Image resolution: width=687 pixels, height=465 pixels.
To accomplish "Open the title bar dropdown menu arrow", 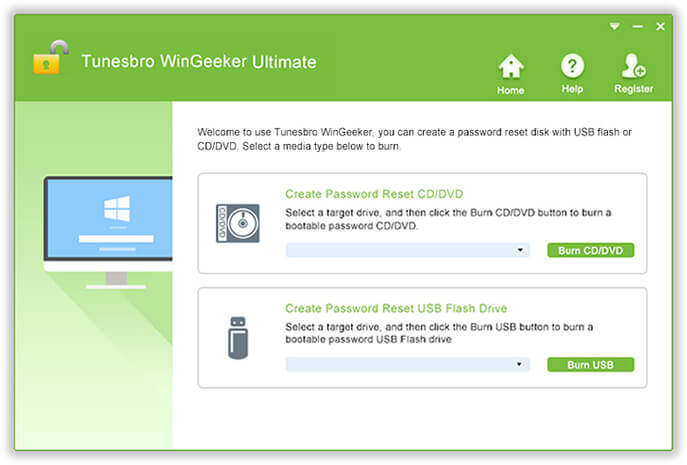I will (614, 27).
